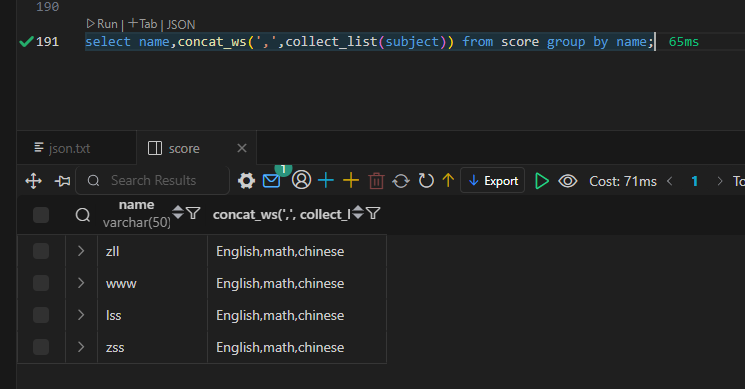Open the results settings gear
The height and width of the screenshot is (389, 745).
(x=246, y=181)
